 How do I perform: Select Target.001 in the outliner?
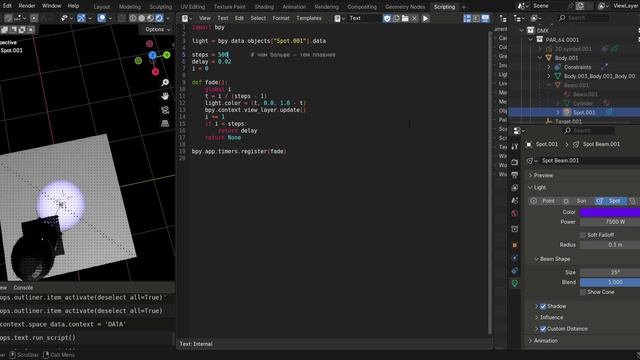(x=568, y=122)
